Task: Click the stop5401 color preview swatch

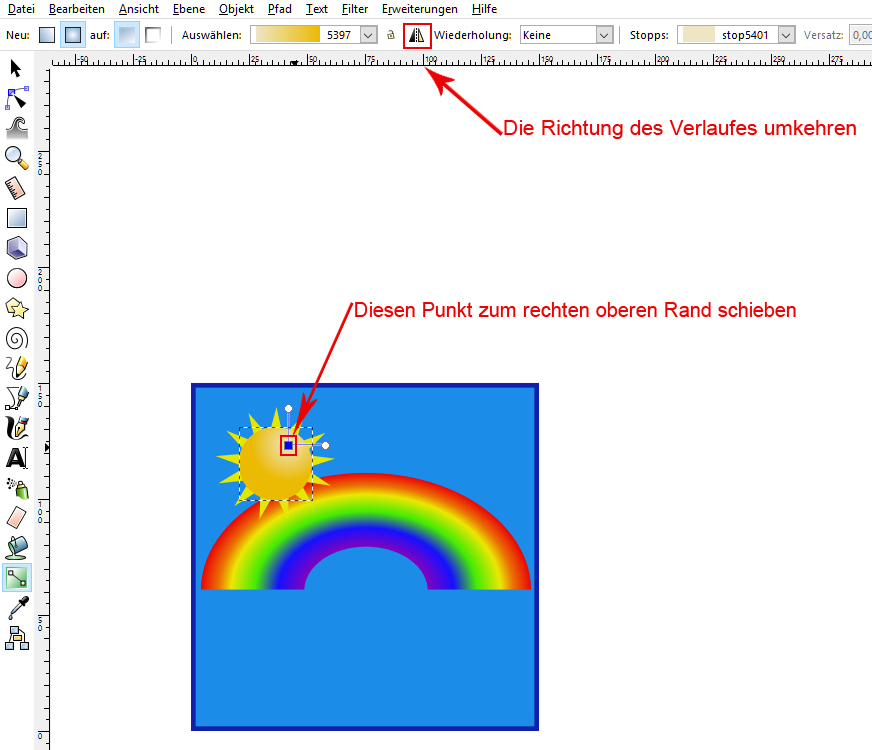Action: pos(698,35)
